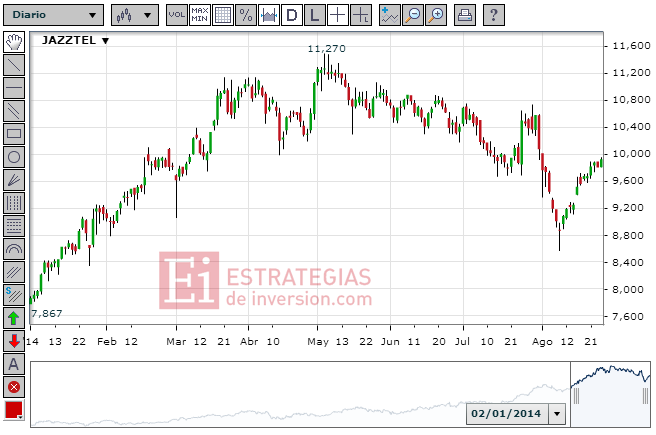Print the chart
Image resolution: width=656 pixels, height=435 pixels.
pos(464,15)
